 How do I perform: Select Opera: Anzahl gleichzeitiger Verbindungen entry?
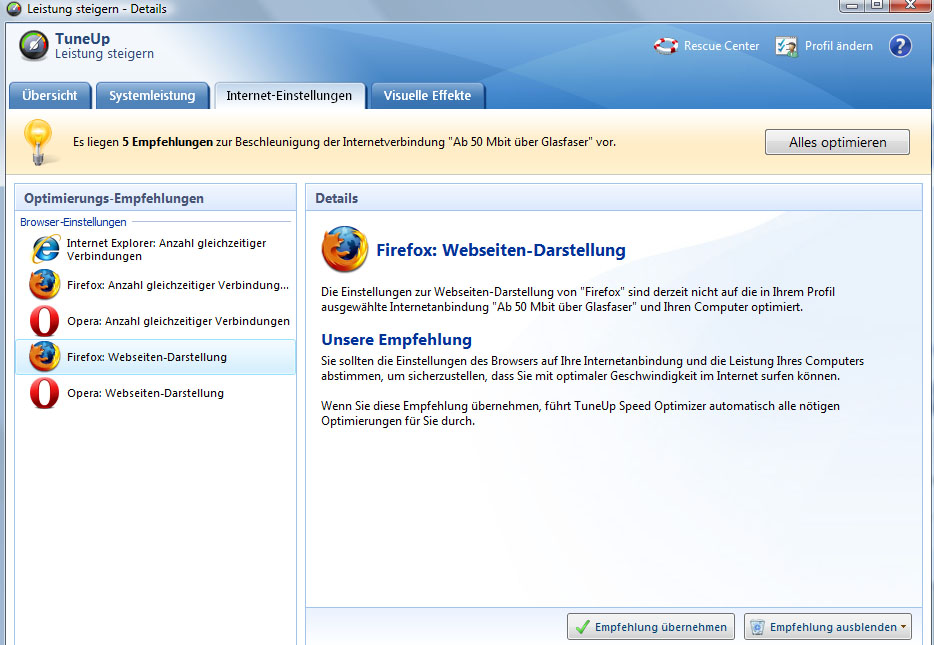[178, 321]
